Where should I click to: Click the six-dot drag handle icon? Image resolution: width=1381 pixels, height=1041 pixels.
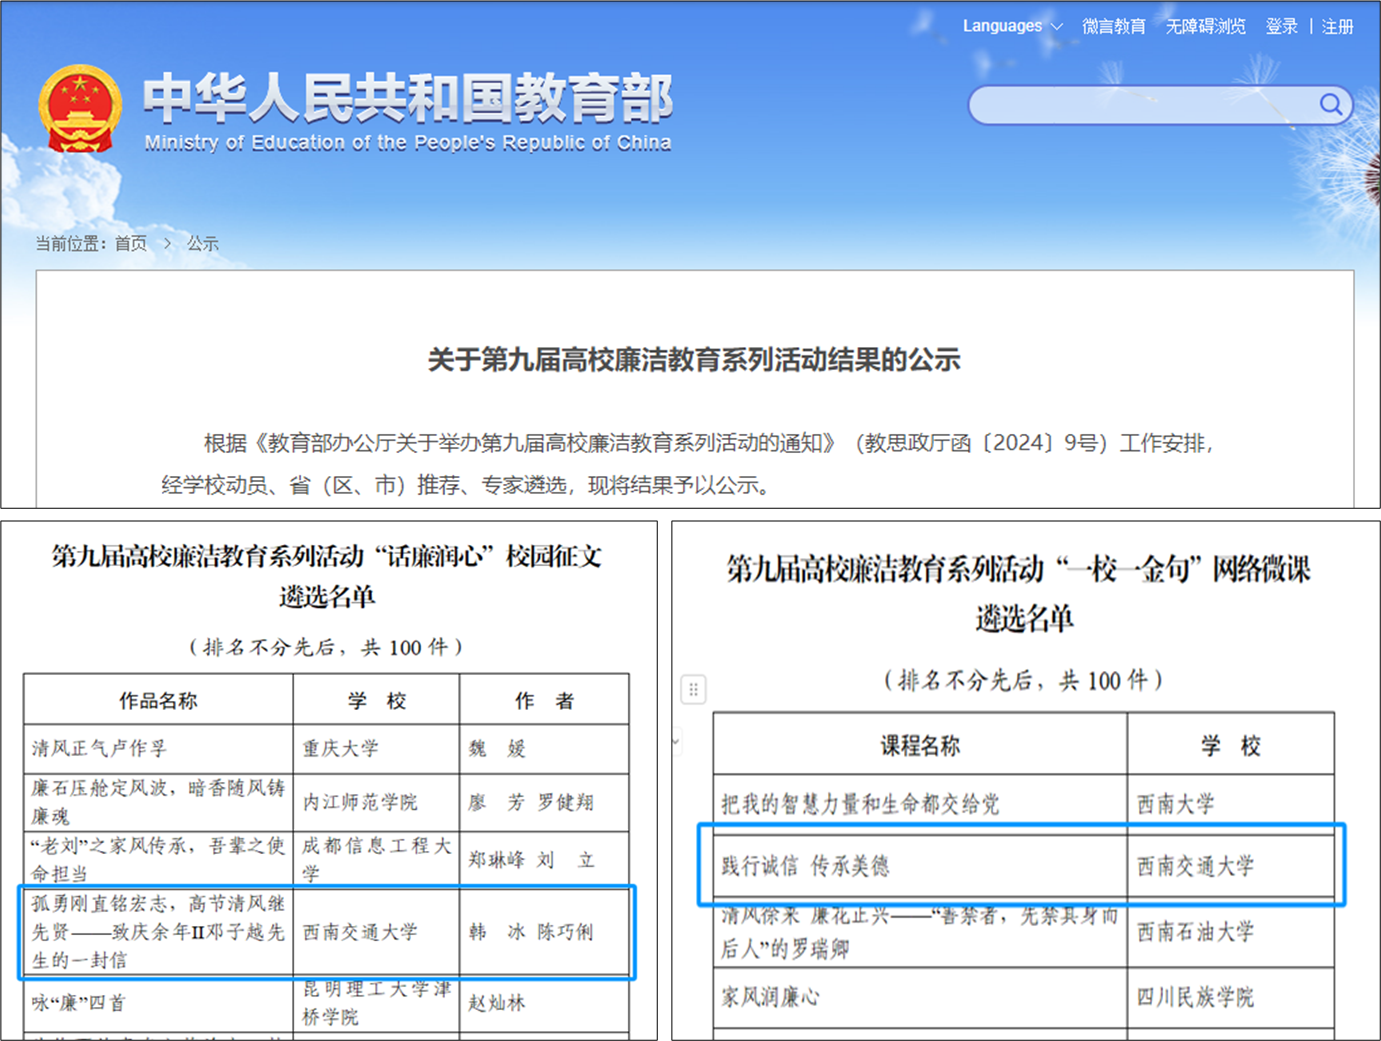click(x=693, y=689)
